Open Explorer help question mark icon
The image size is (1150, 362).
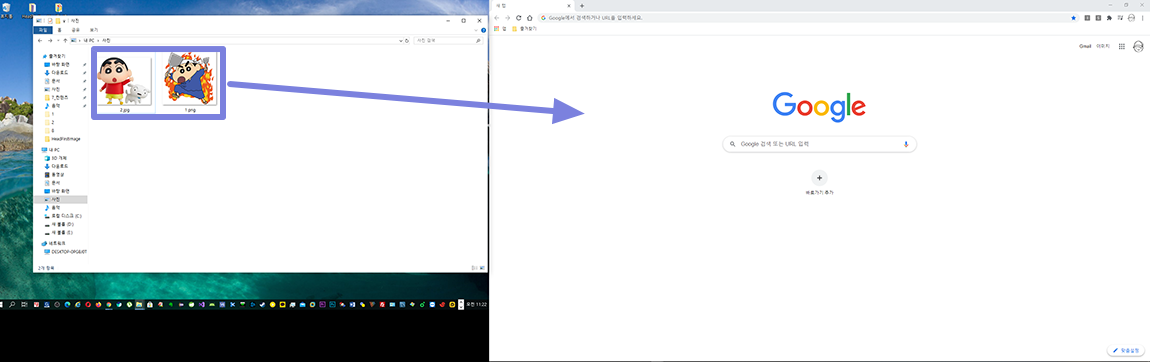pyautogui.click(x=482, y=30)
